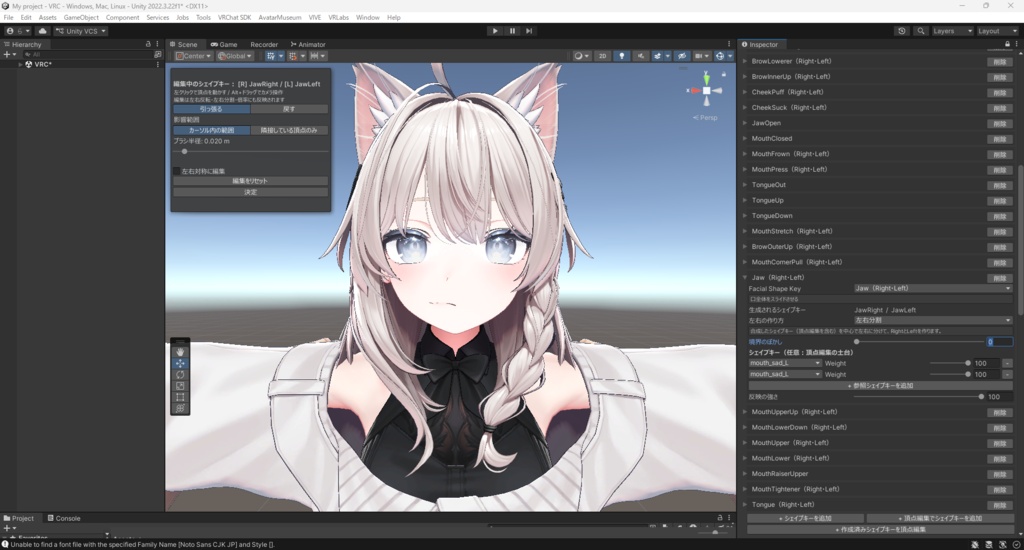The height and width of the screenshot is (550, 1024).
Task: Open the Global rotation dropdown
Action: pos(234,56)
